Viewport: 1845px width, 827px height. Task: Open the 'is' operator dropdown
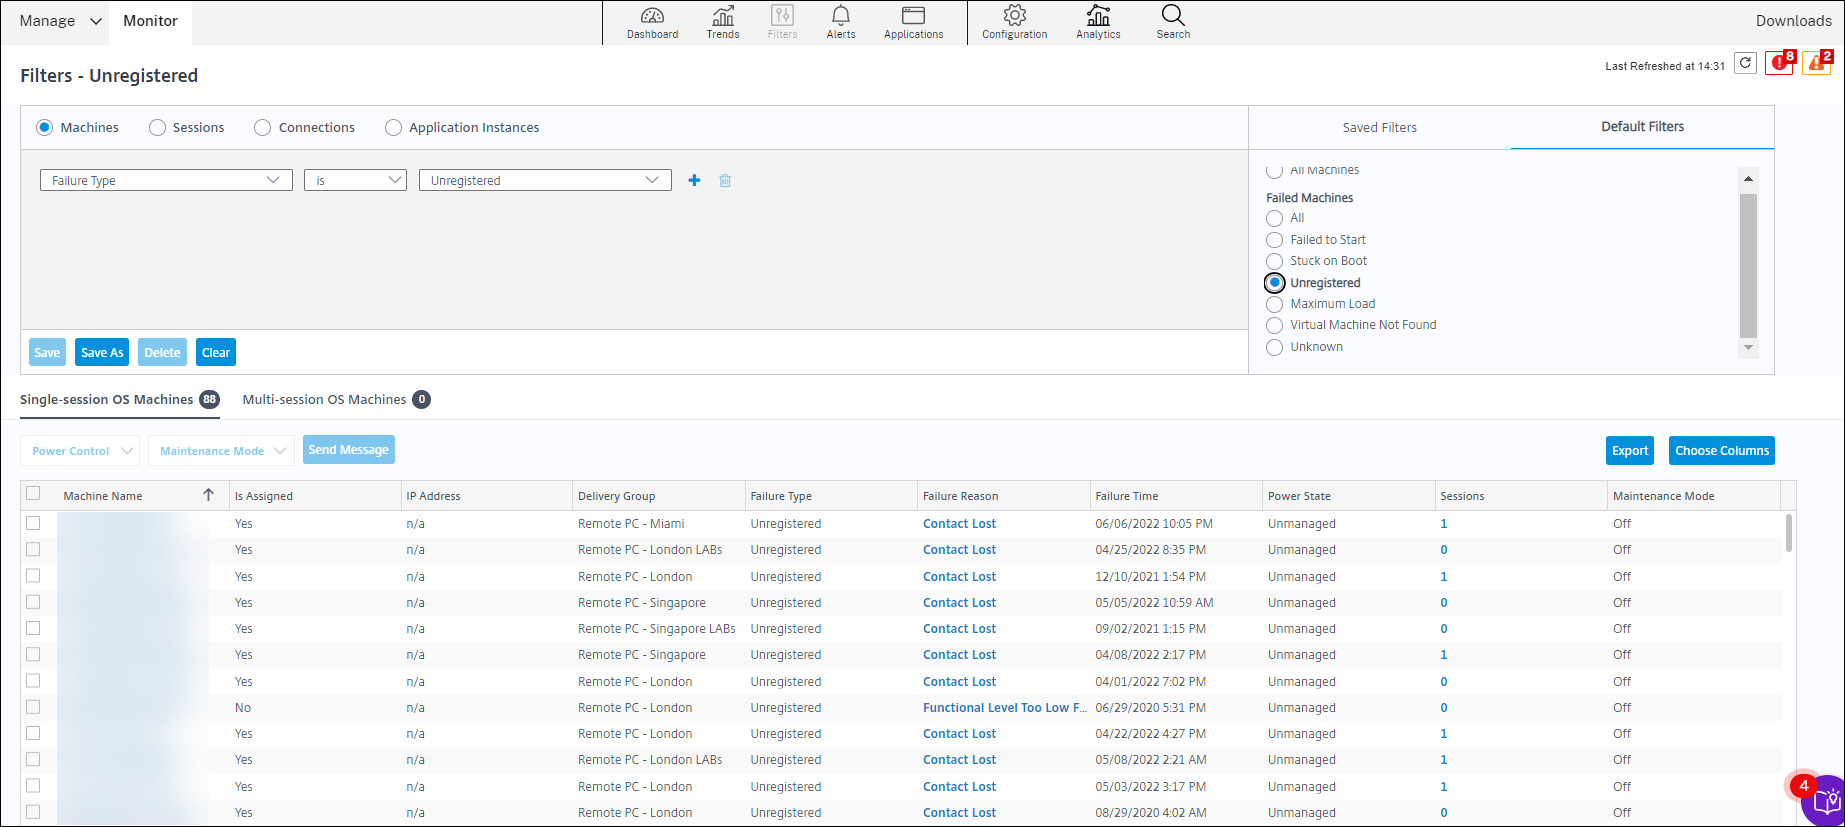tap(355, 180)
